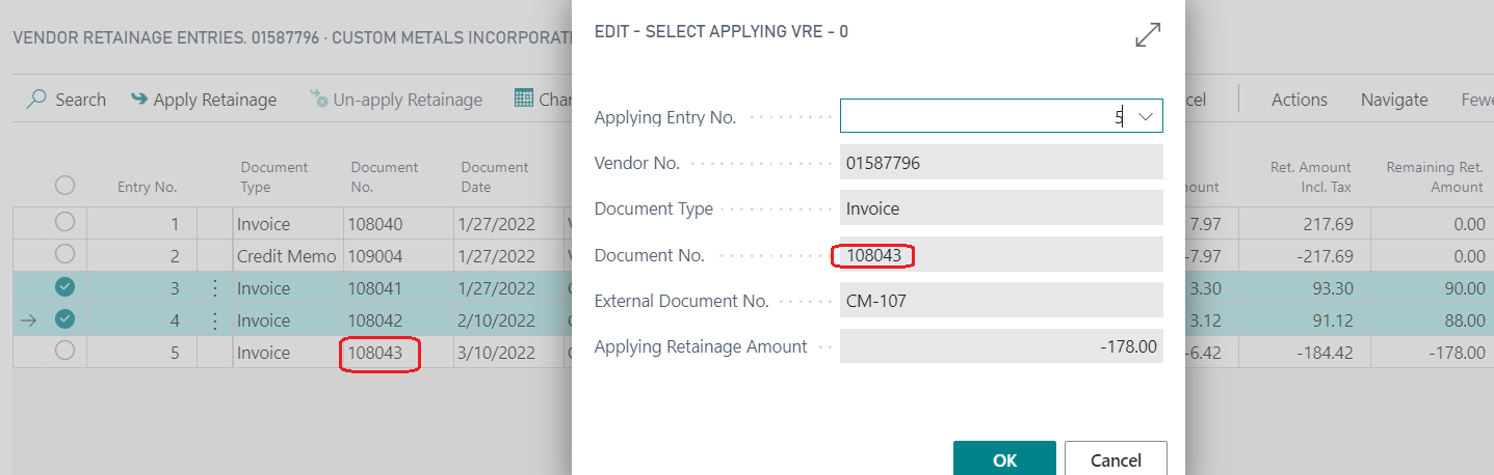Open the row menu for entry 4
This screenshot has width=1494, height=475.
214,321
